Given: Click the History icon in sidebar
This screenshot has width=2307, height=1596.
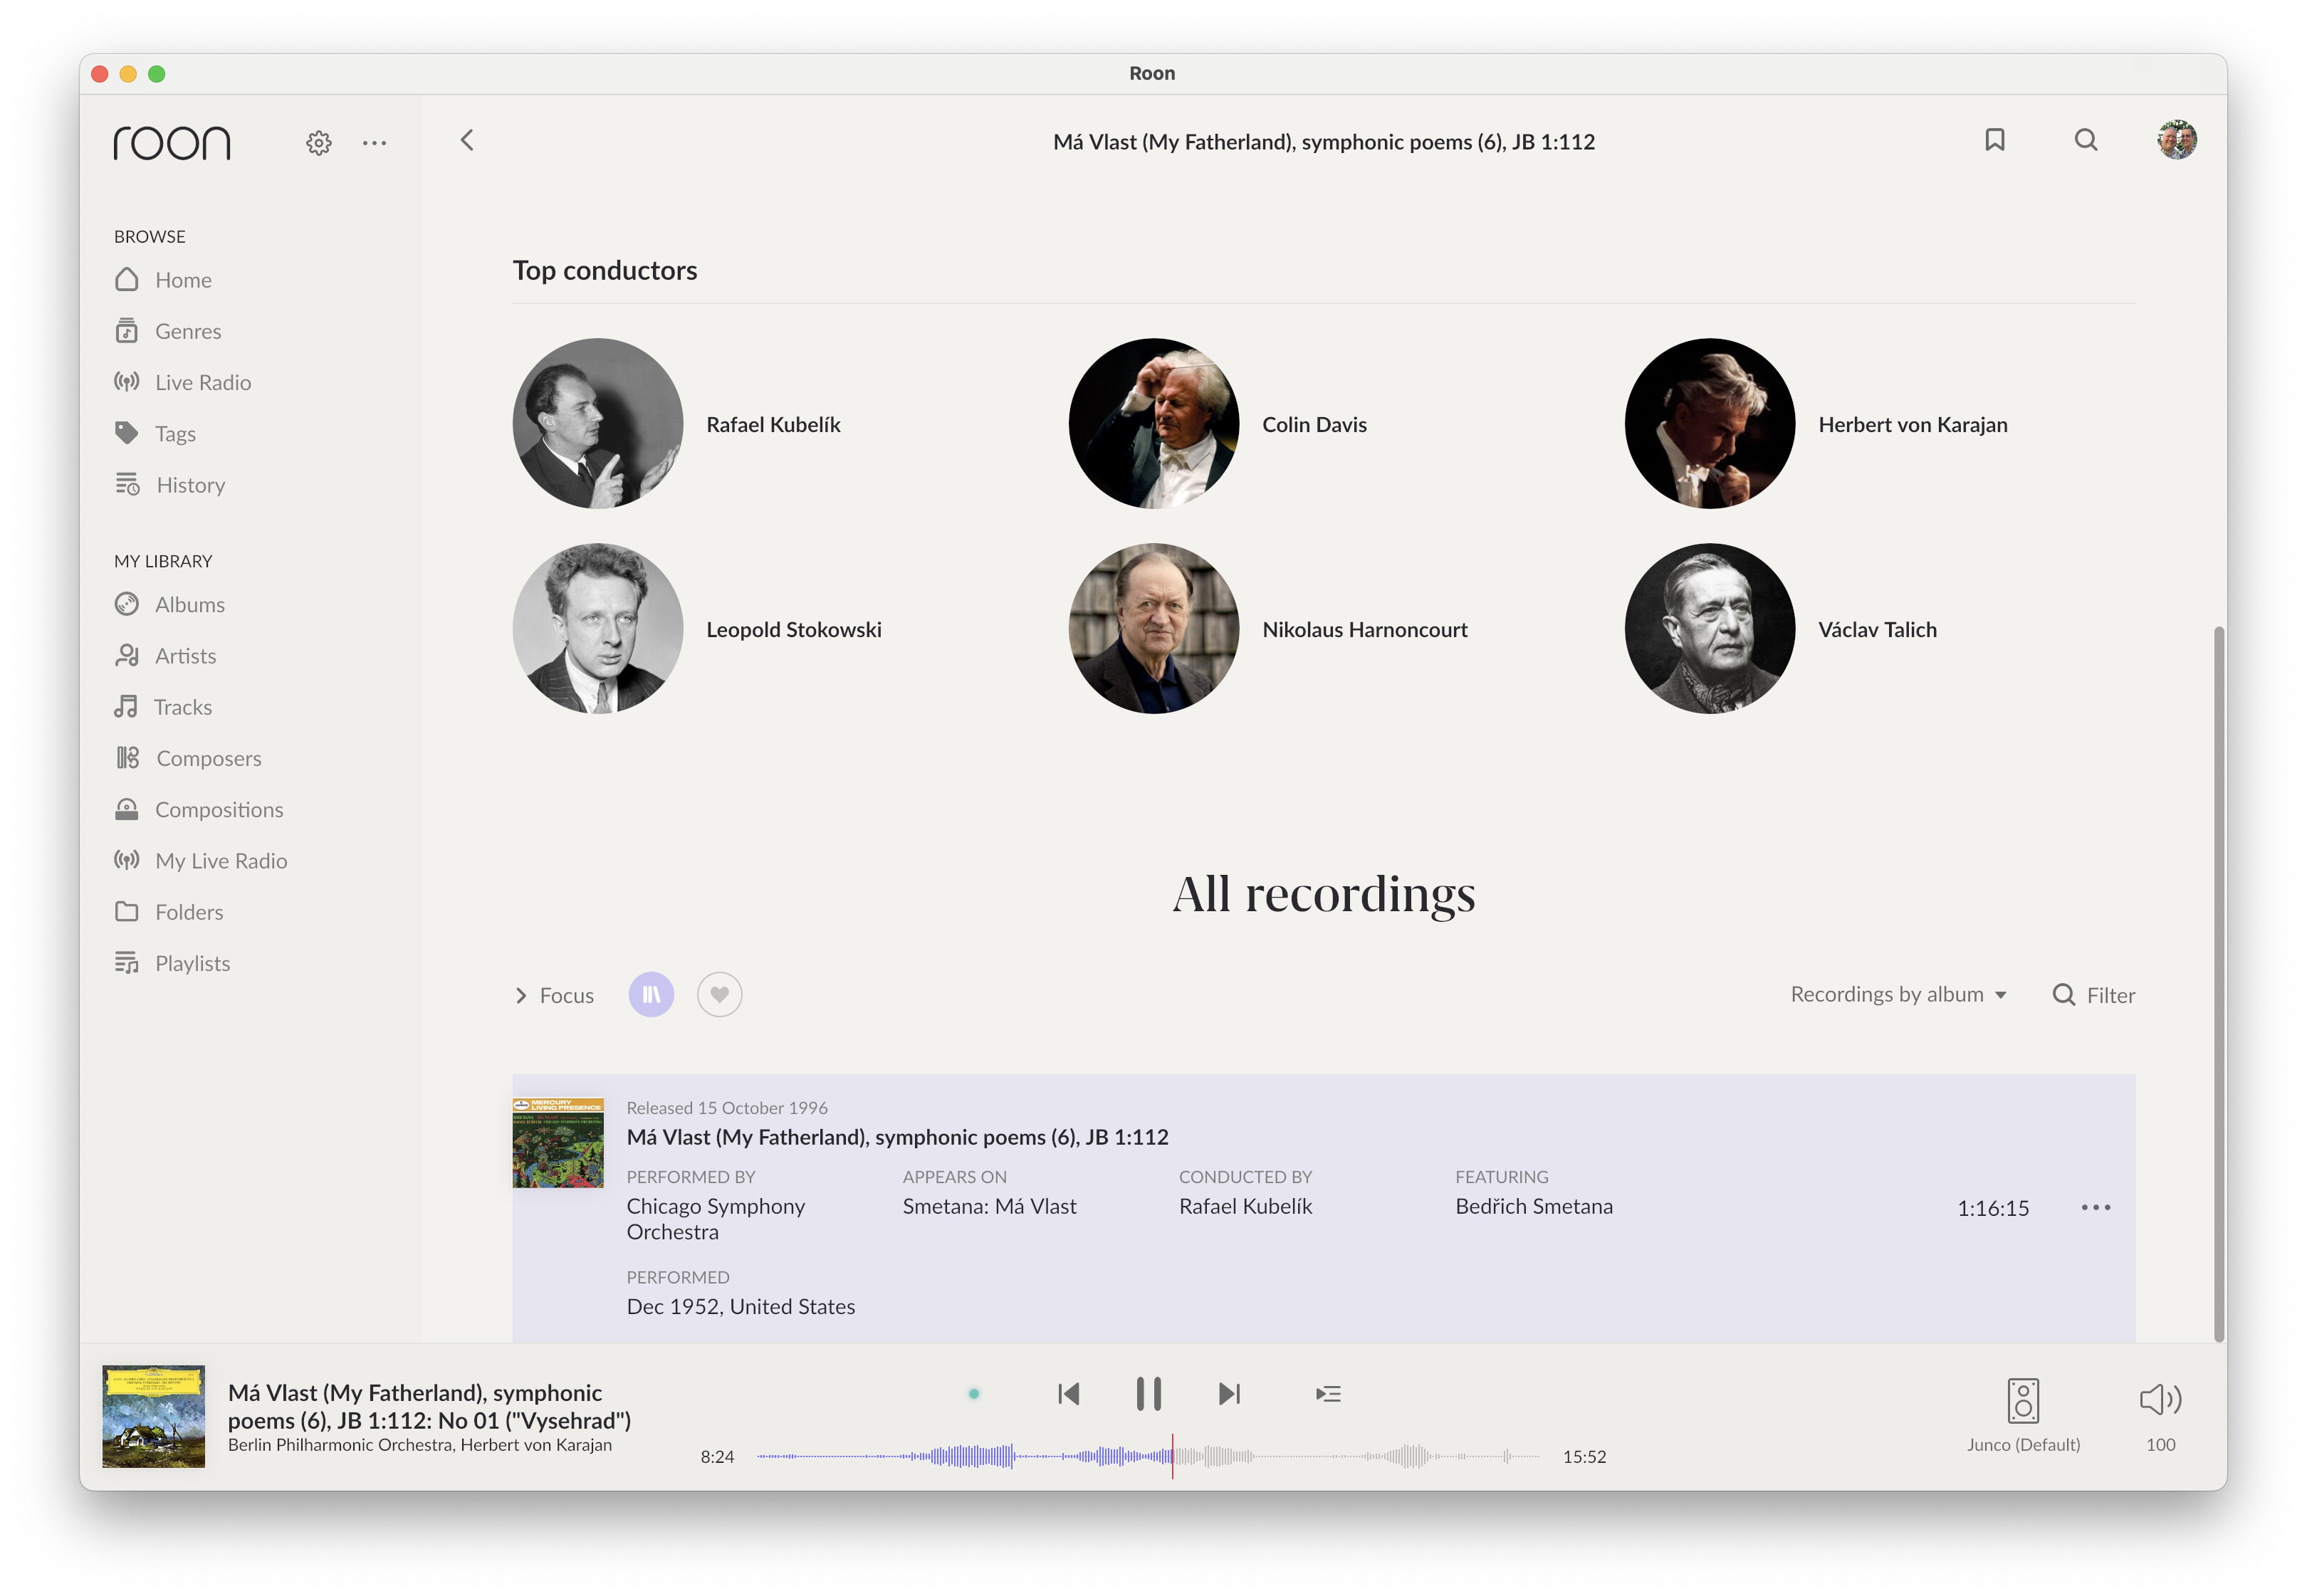Looking at the screenshot, I should click(127, 484).
